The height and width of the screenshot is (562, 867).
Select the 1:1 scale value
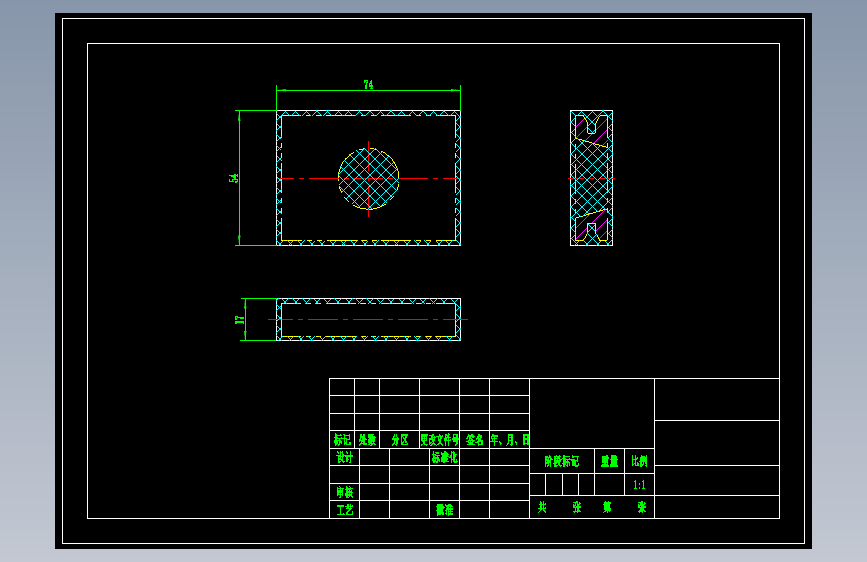639,485
